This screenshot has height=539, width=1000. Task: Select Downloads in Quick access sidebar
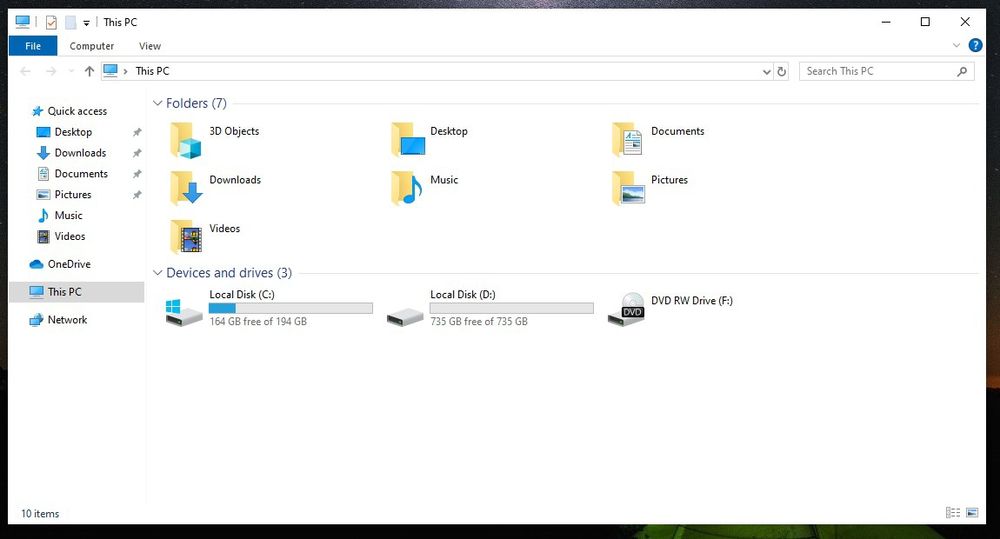coord(79,153)
